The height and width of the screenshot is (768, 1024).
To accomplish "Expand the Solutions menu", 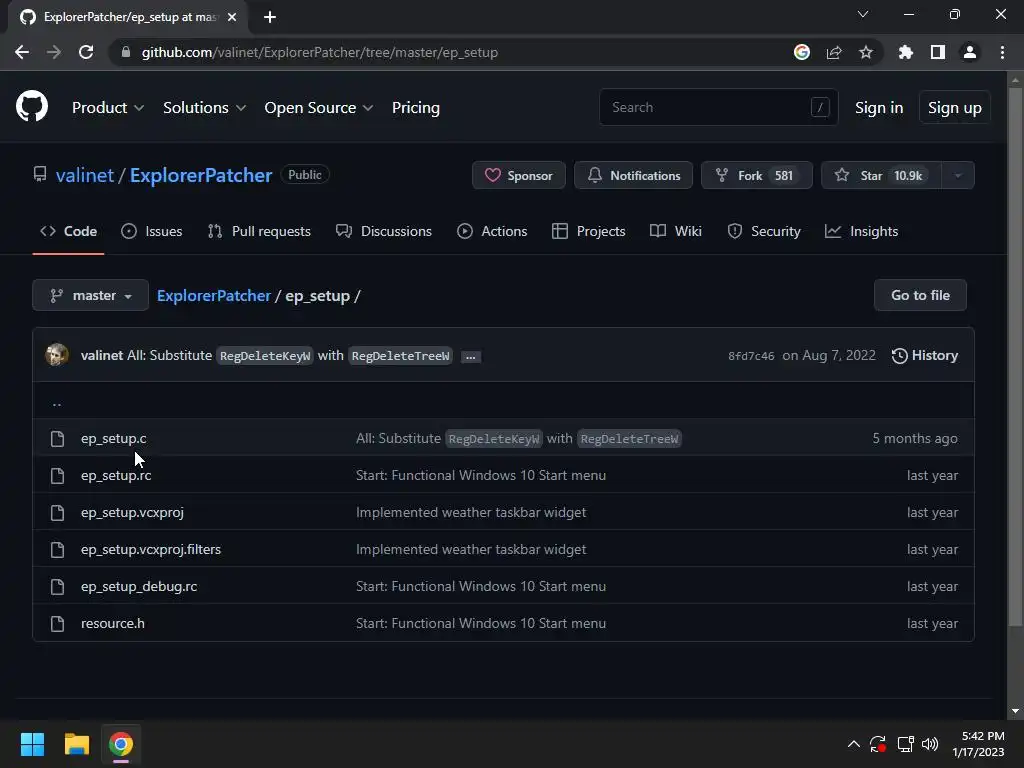I will pyautogui.click(x=204, y=108).
